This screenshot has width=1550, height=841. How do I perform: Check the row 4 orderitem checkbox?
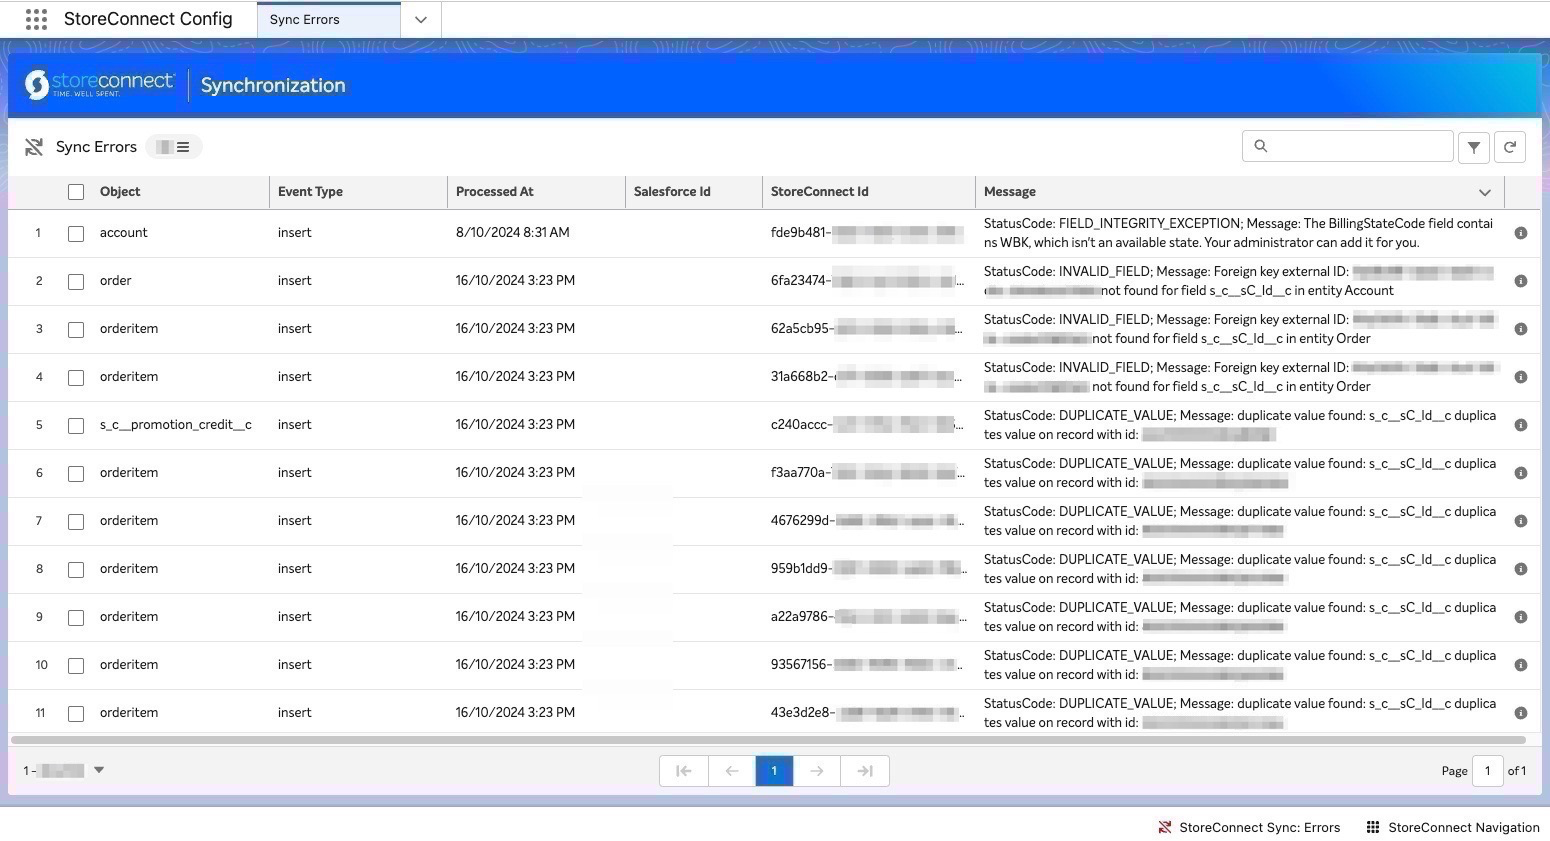[76, 378]
